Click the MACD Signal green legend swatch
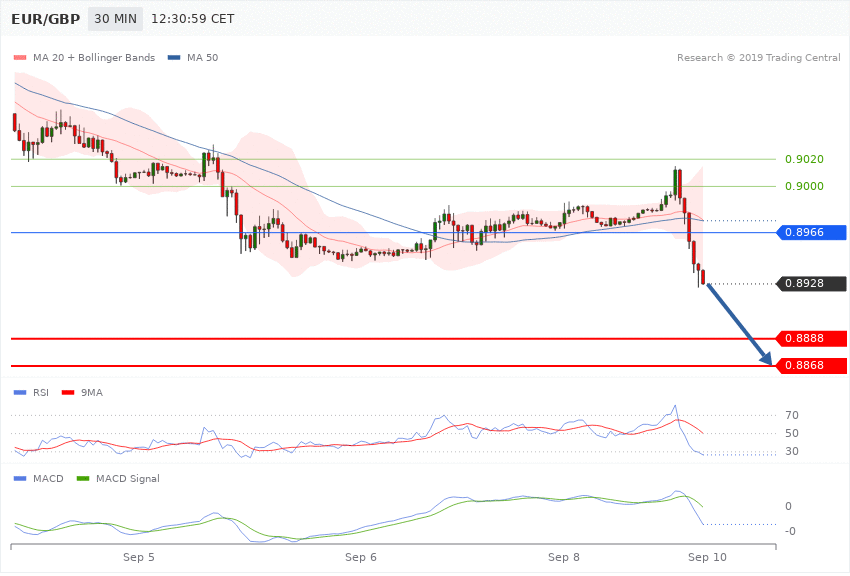The image size is (850, 576). (83, 478)
